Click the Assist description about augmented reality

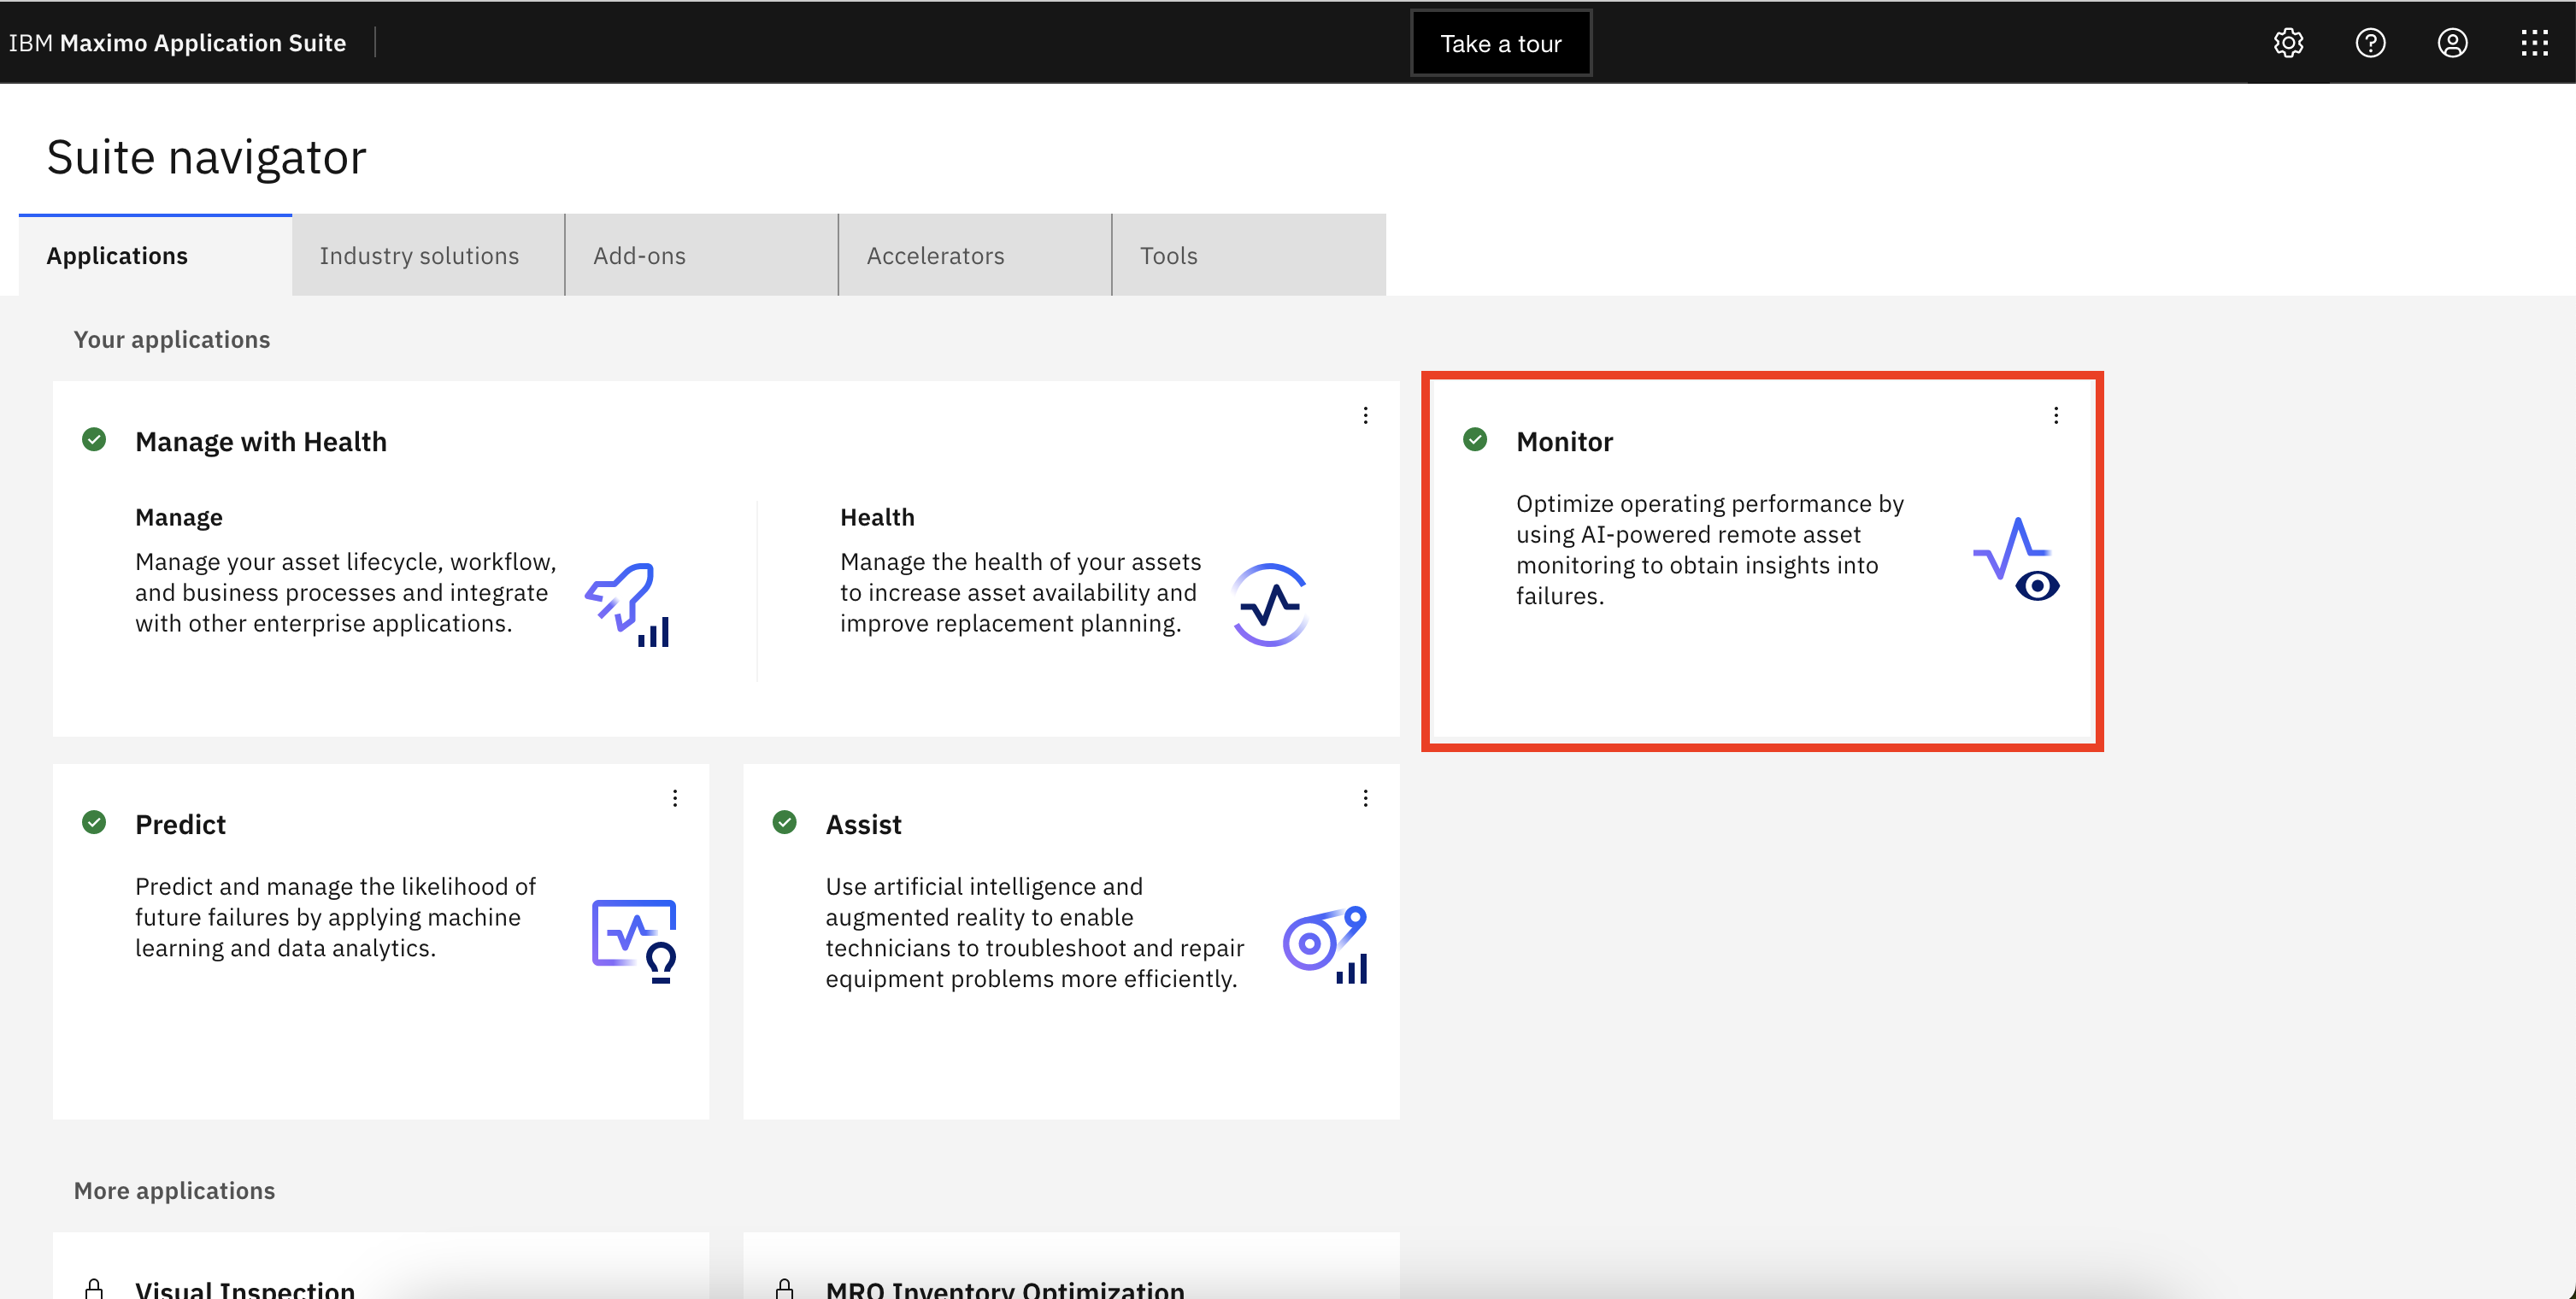[x=1035, y=932]
